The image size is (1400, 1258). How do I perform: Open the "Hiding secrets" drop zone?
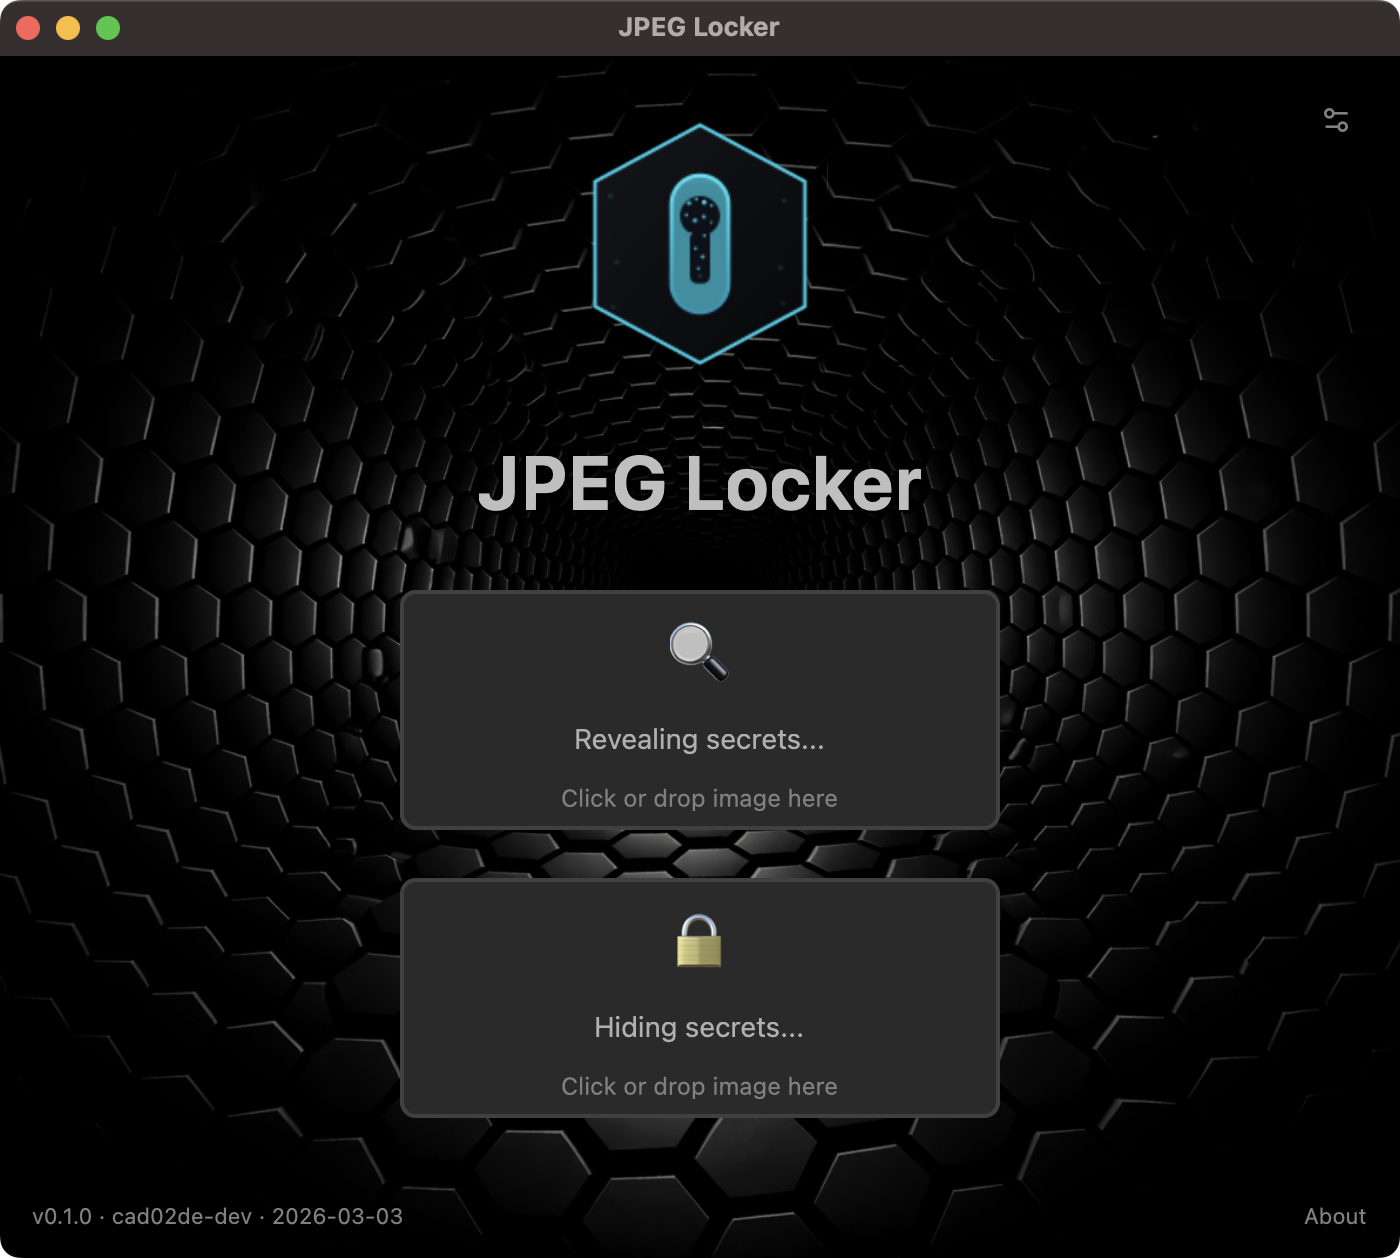699,998
